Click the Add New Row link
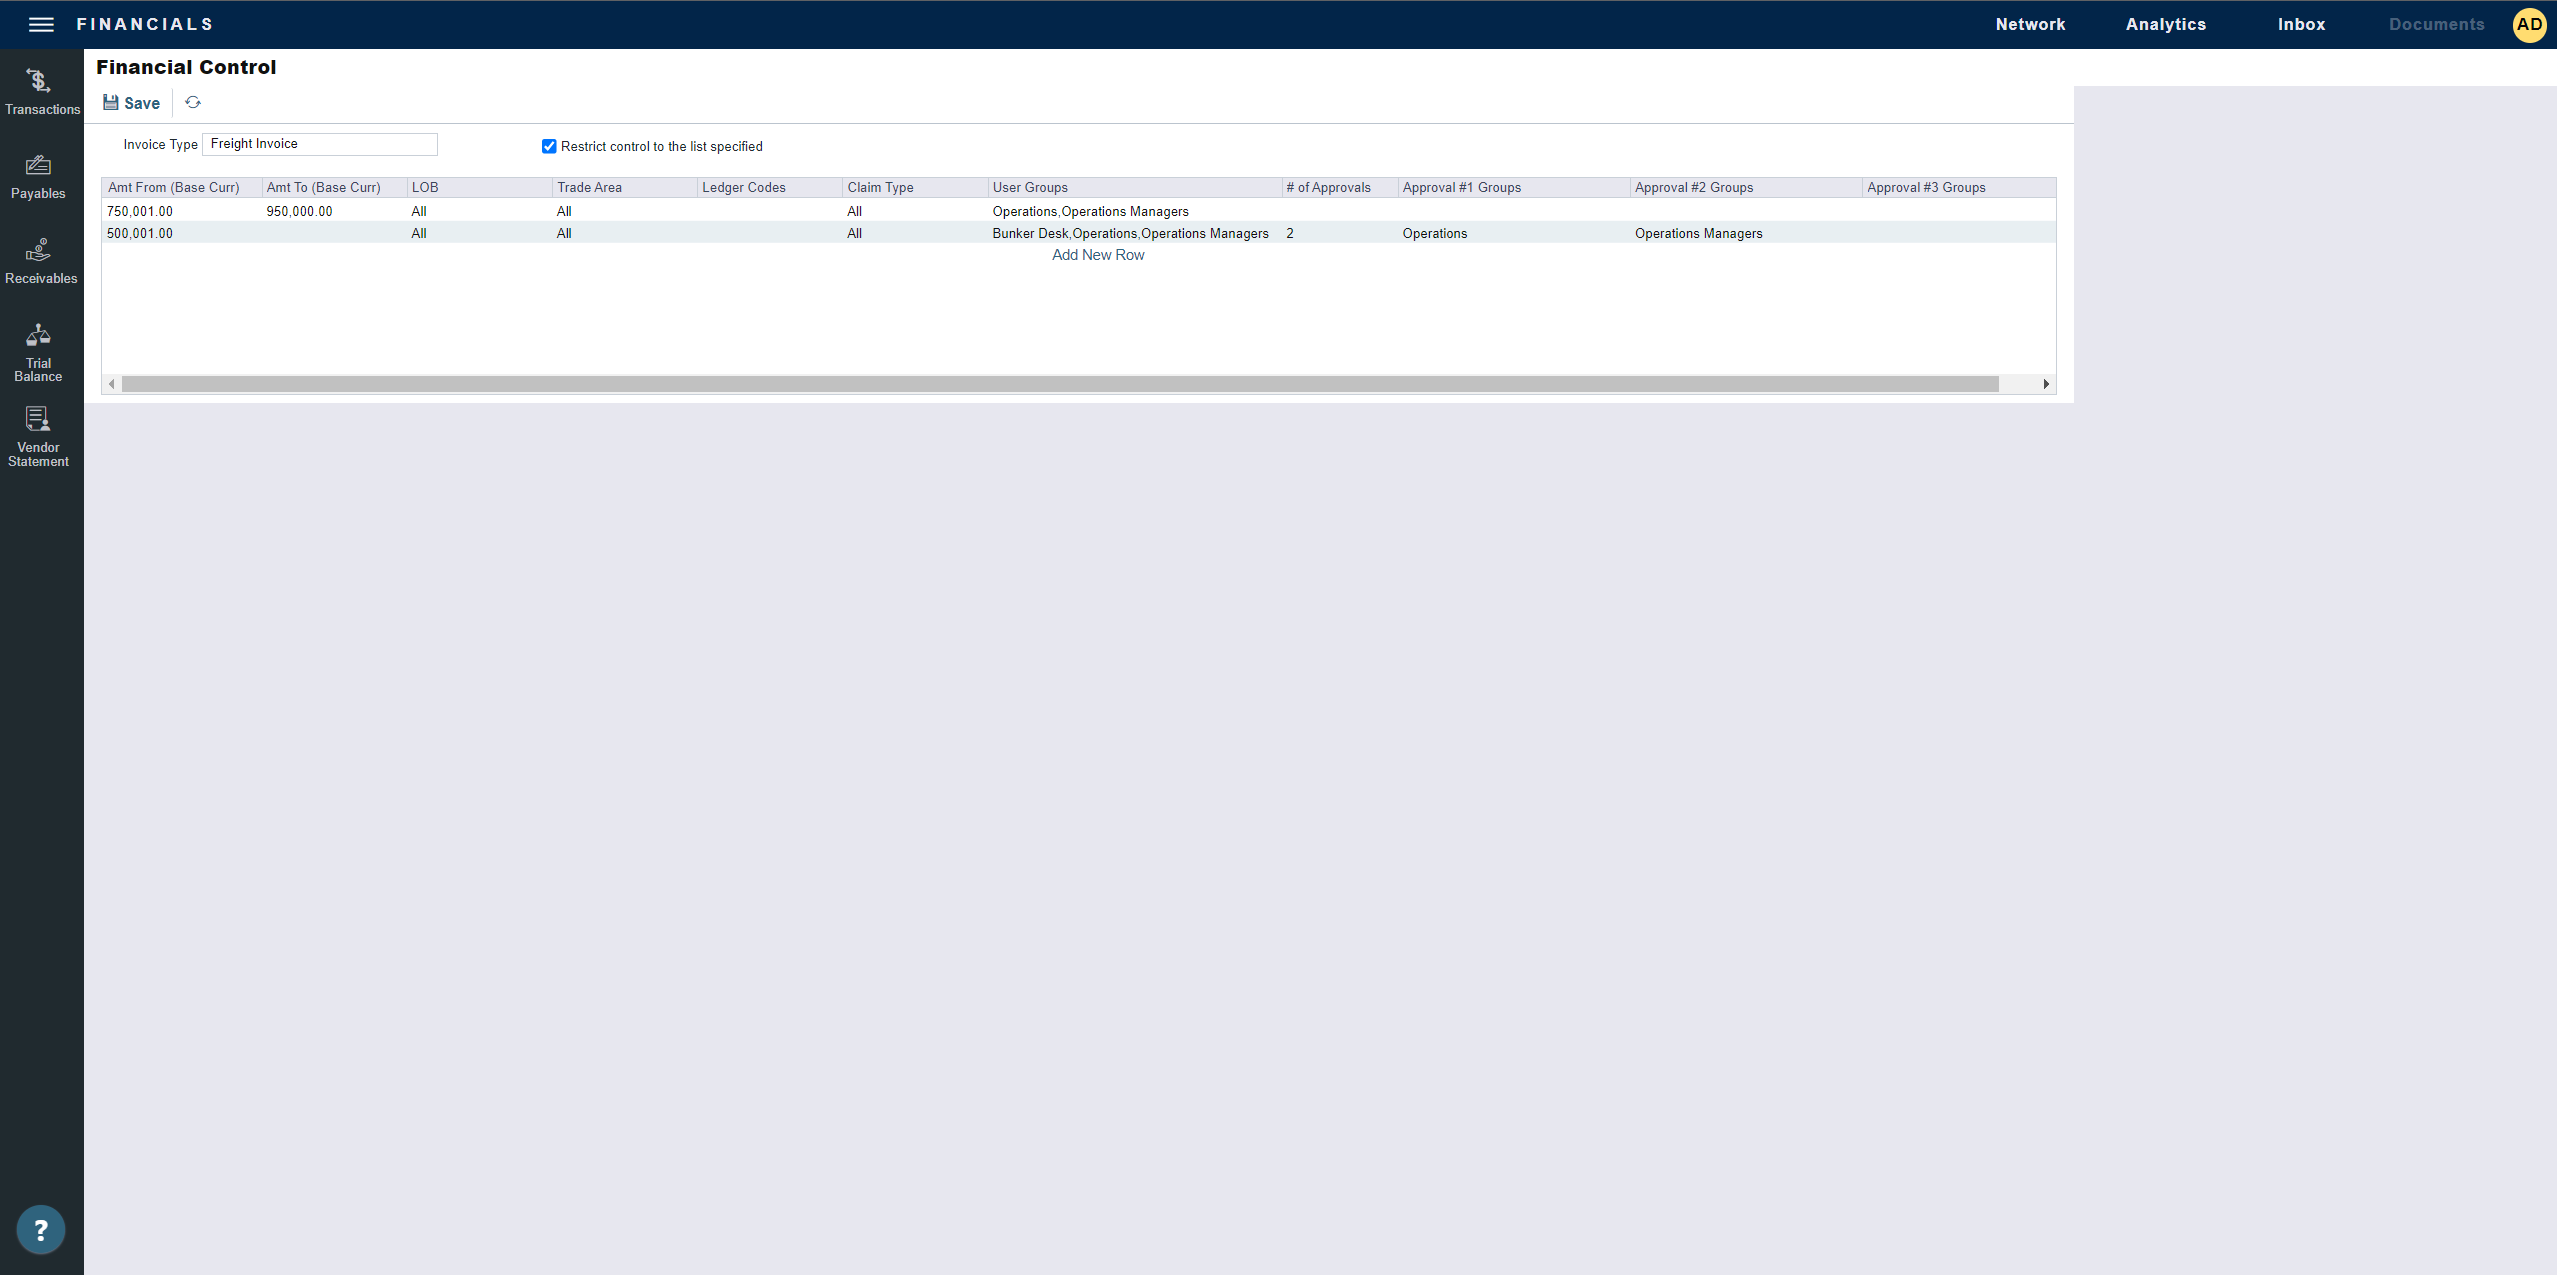The height and width of the screenshot is (1275, 2557). pos(1097,255)
